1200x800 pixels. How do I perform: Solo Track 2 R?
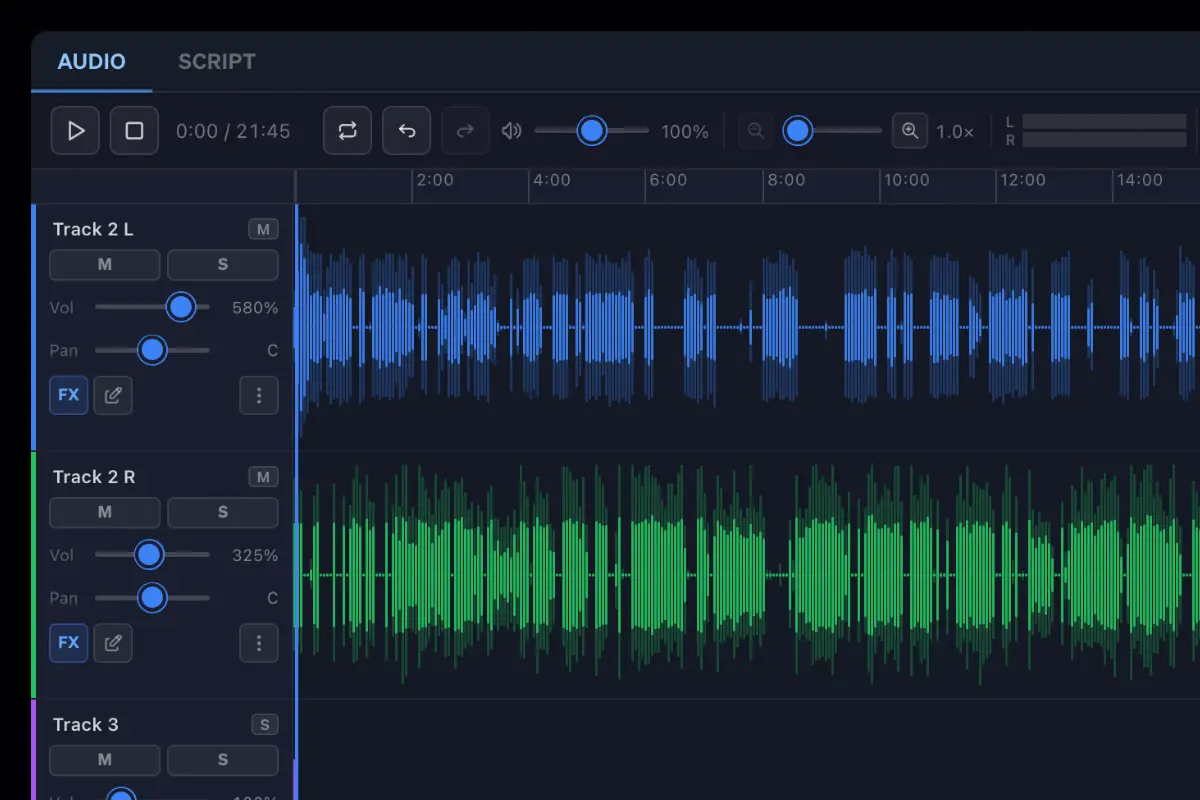223,513
